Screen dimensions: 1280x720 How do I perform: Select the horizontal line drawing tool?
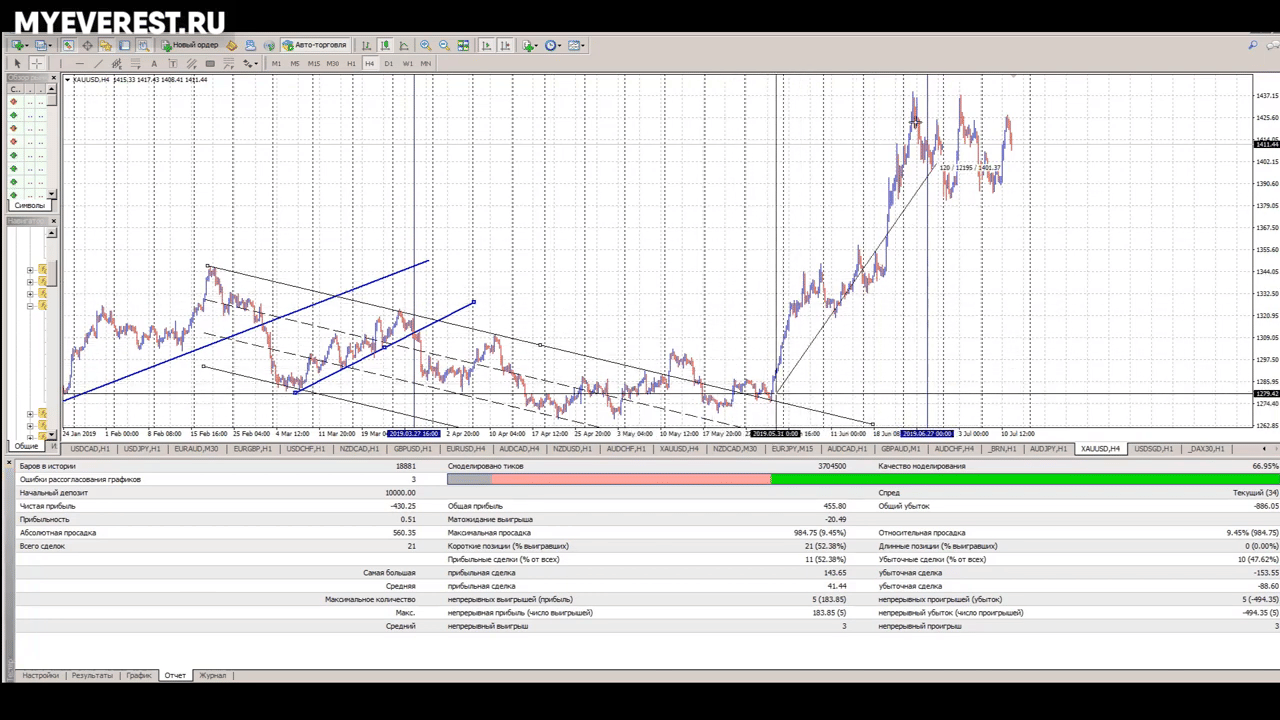79,63
